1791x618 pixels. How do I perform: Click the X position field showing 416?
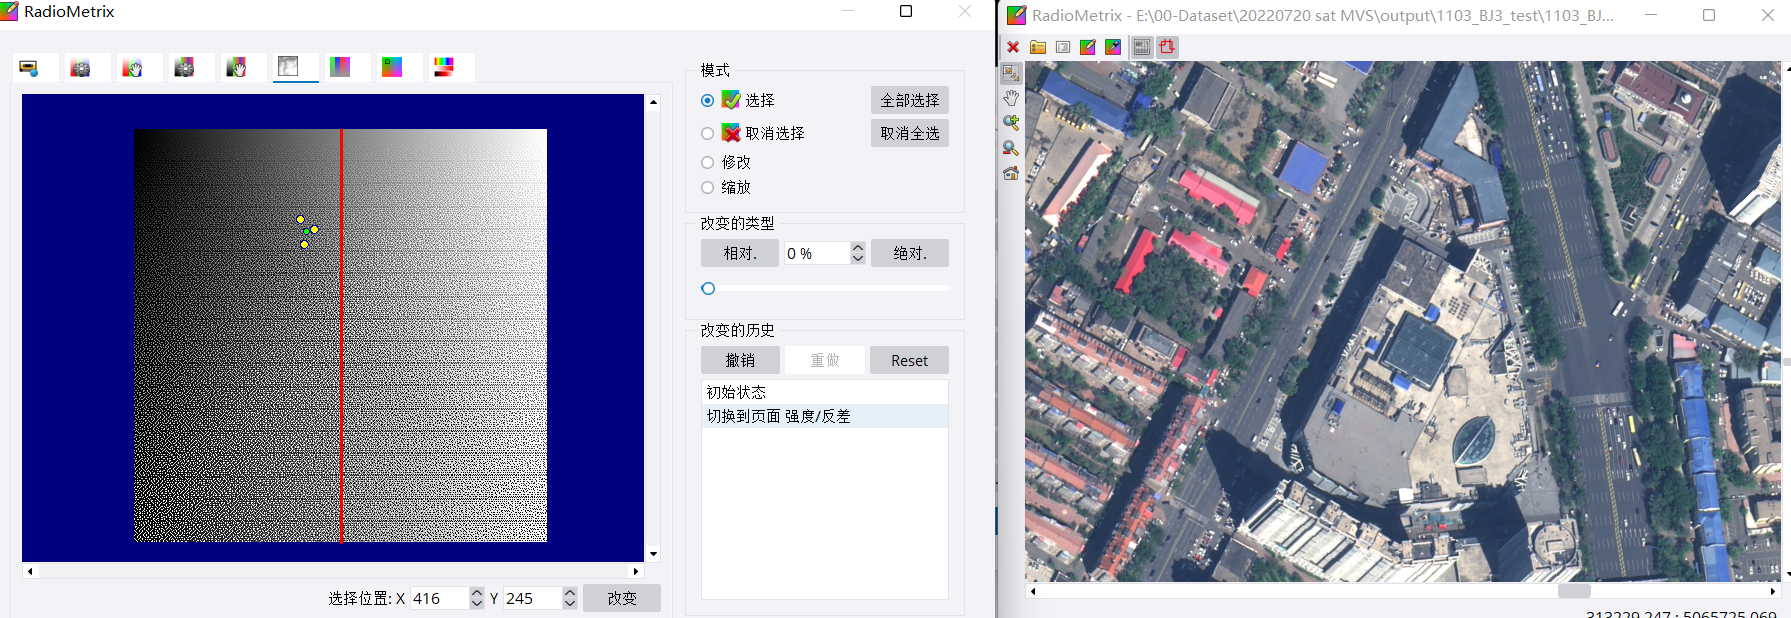pos(439,598)
